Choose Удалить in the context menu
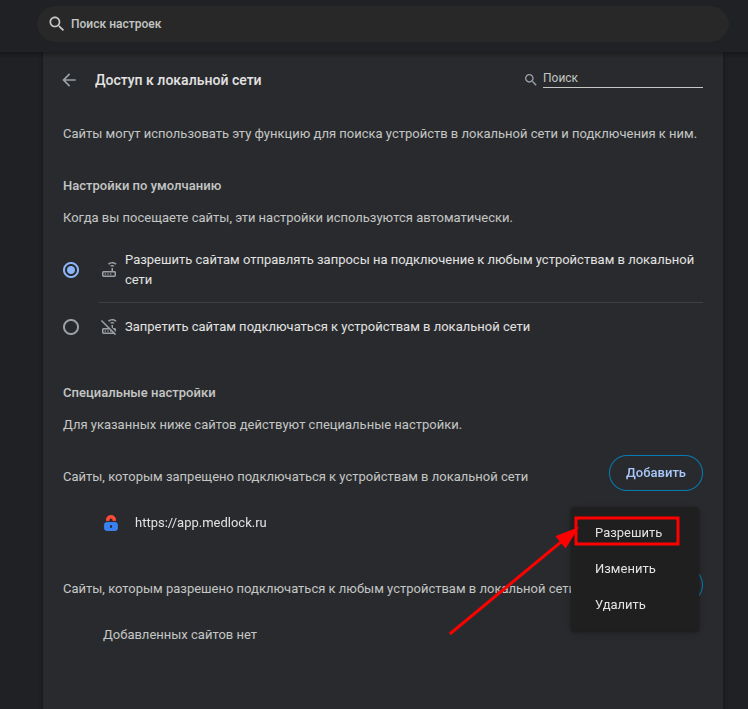The width and height of the screenshot is (748, 709). coord(620,605)
